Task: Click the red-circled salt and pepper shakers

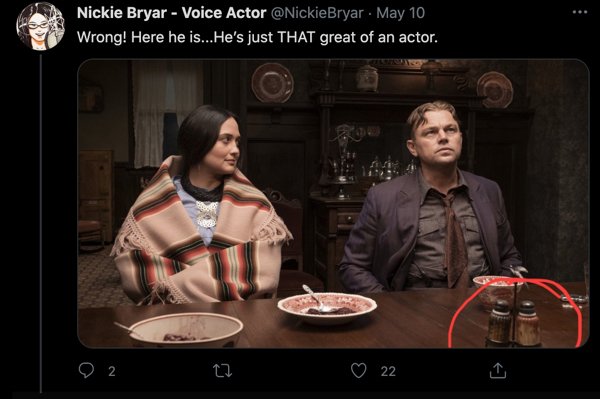Action: (x=514, y=323)
